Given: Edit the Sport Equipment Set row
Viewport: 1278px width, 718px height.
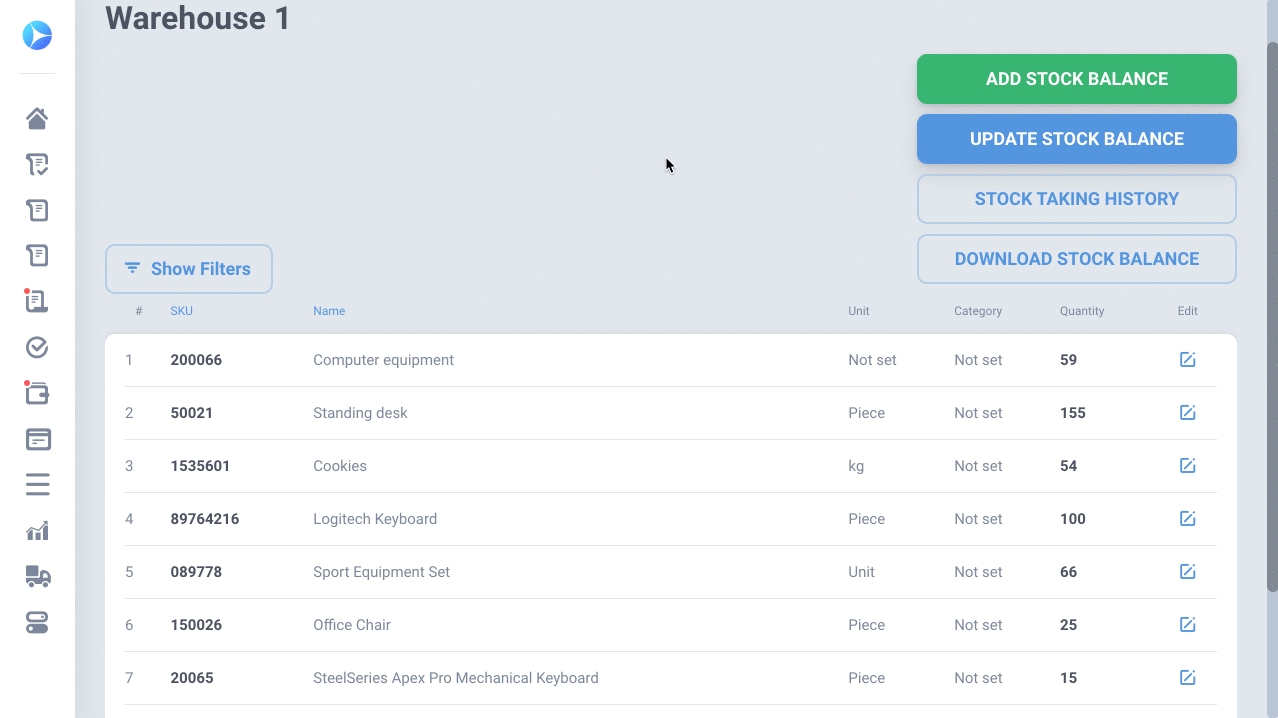Looking at the screenshot, I should point(1187,572).
